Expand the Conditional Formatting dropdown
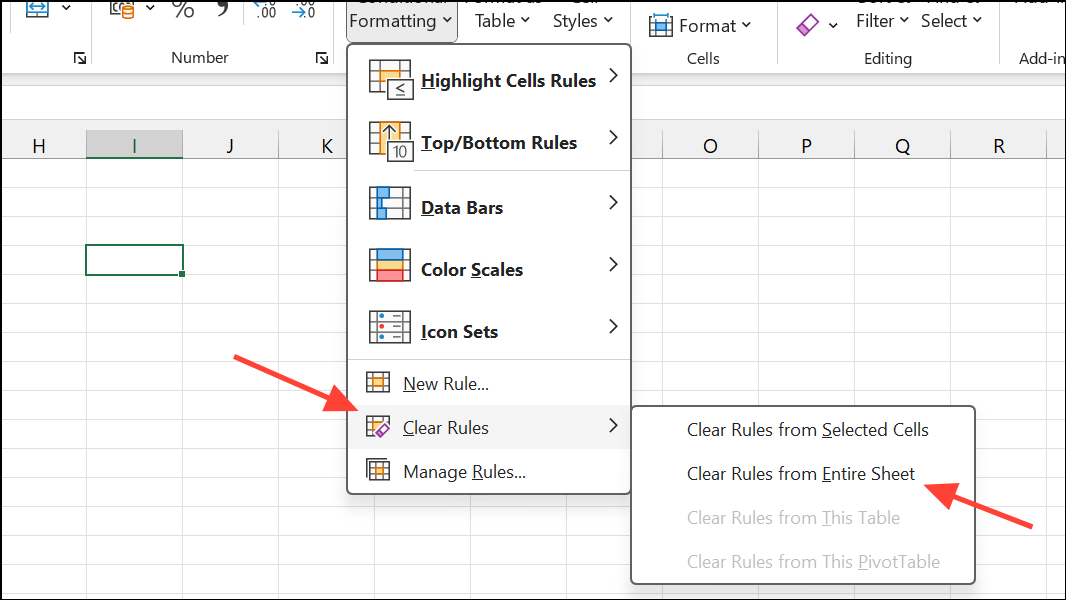1066x600 pixels. pyautogui.click(x=400, y=20)
